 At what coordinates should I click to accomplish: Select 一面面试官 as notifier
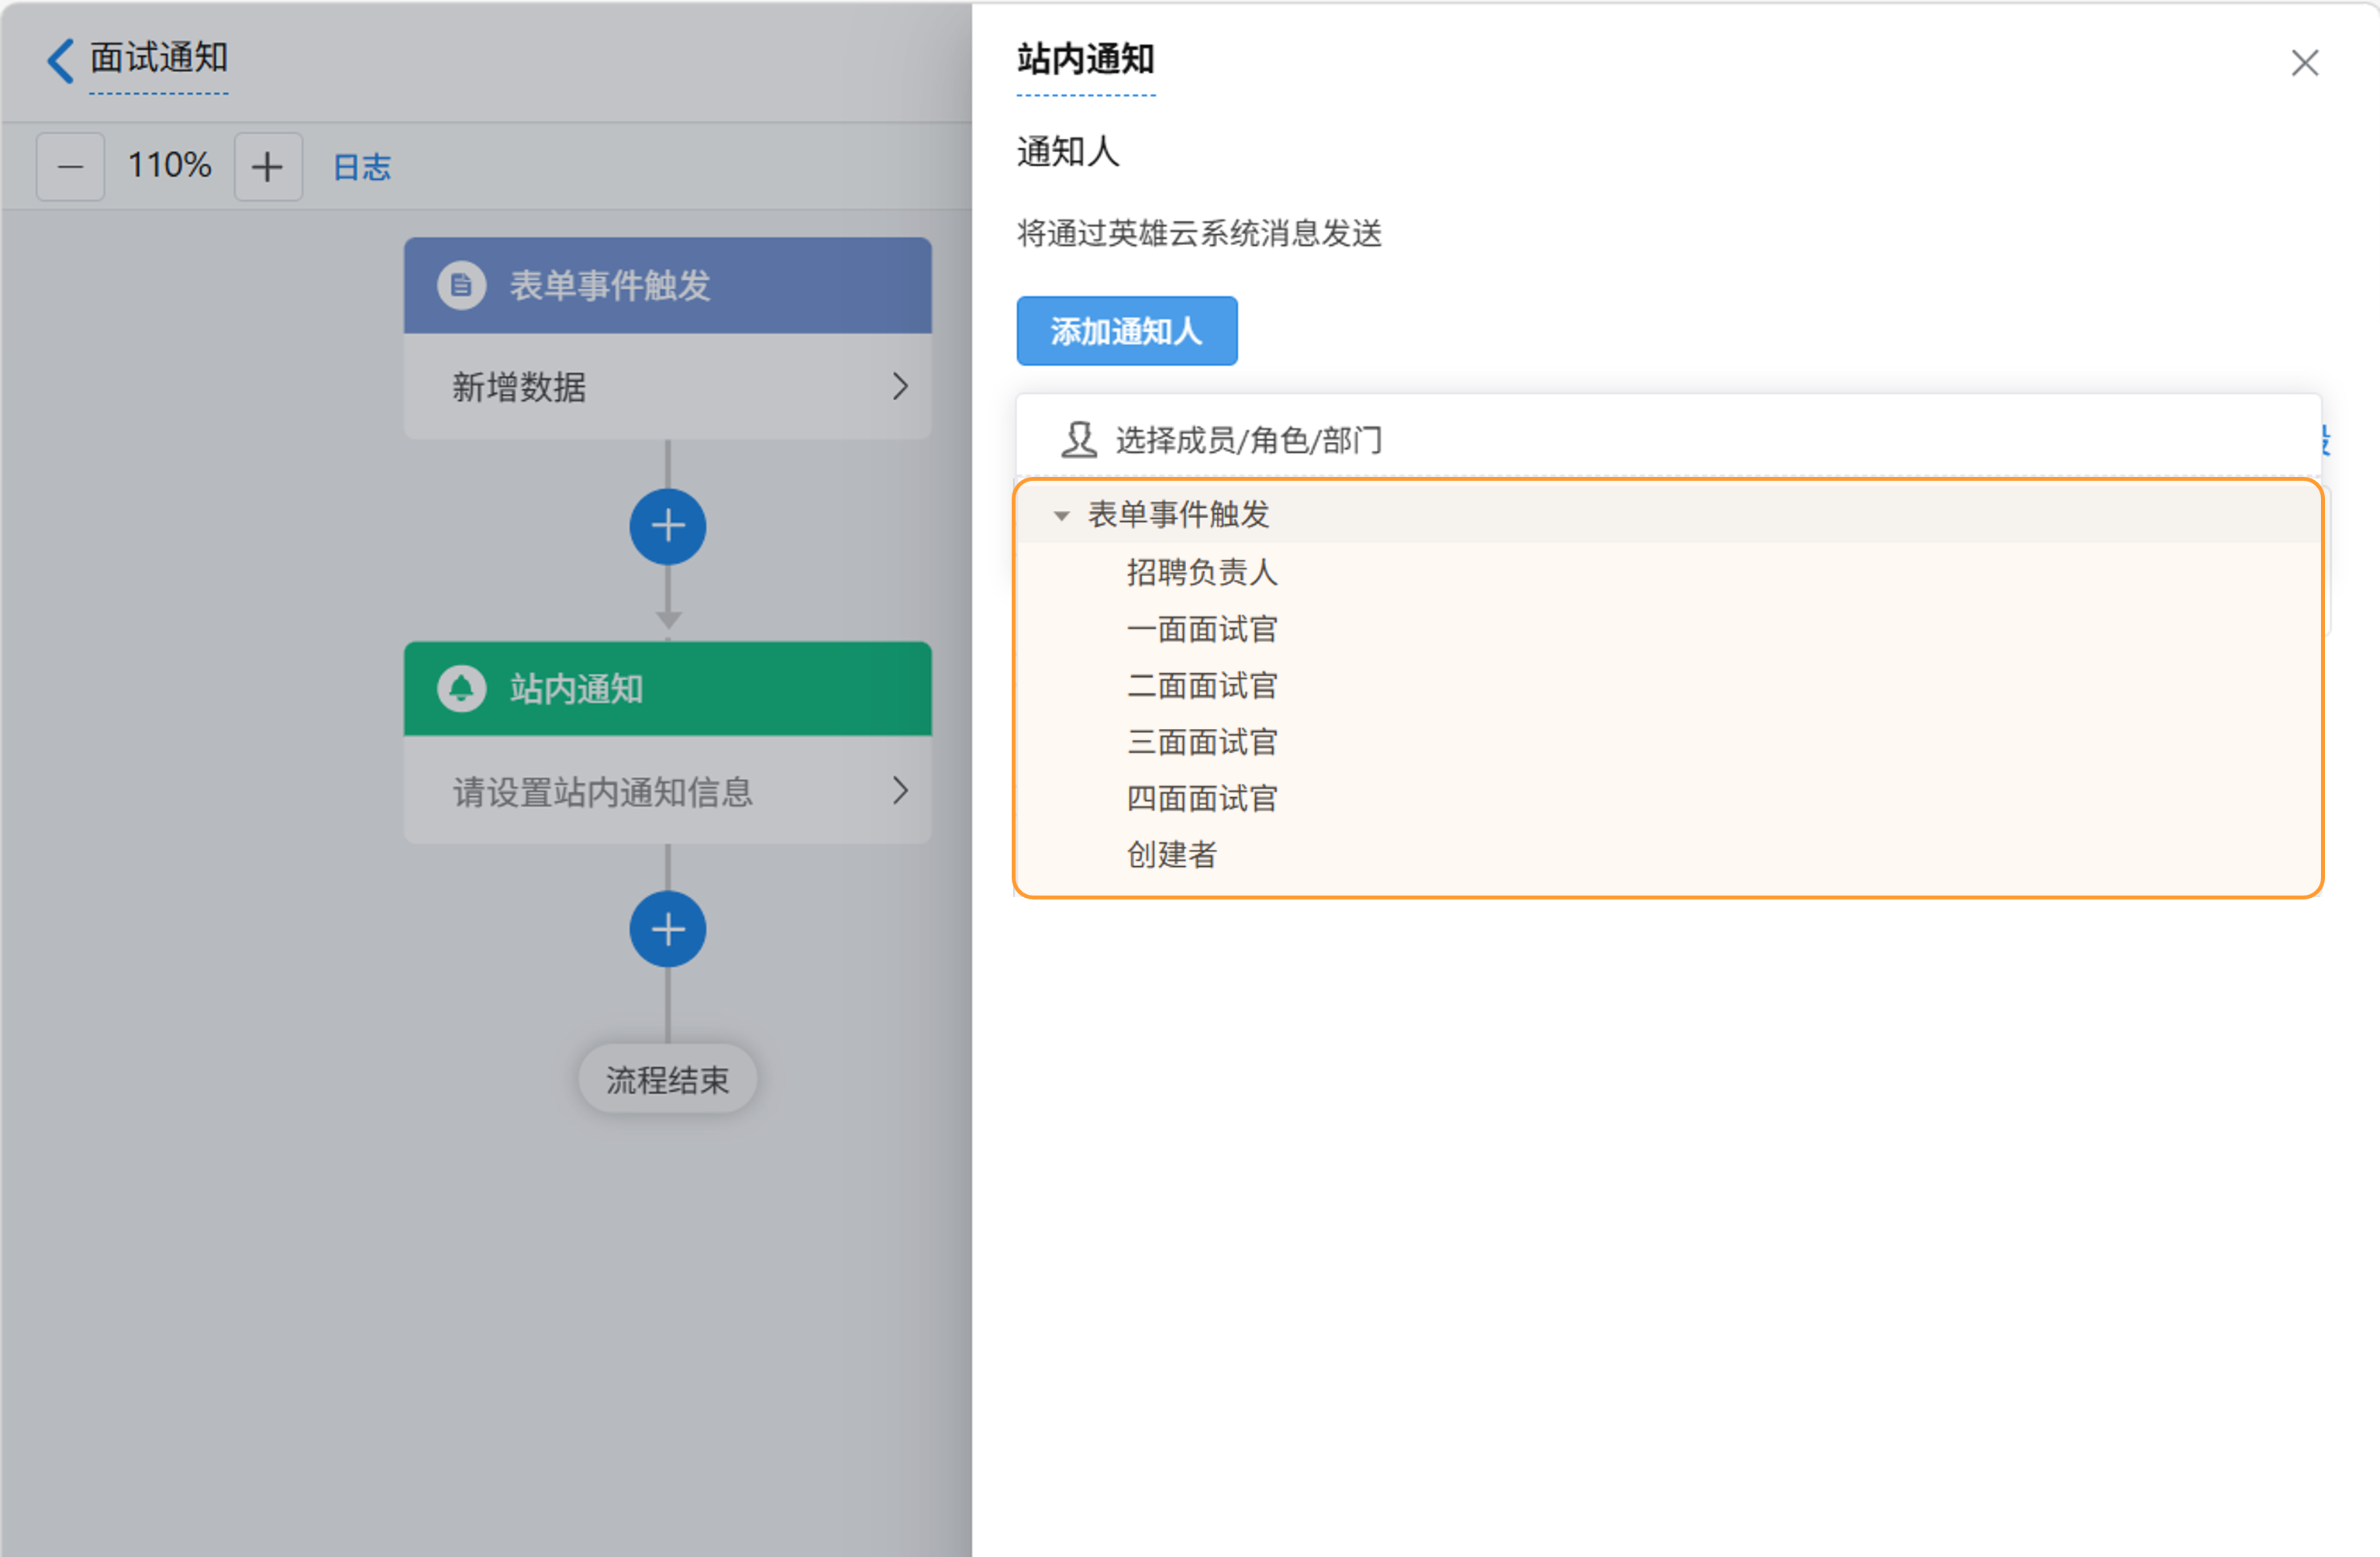click(x=1201, y=630)
